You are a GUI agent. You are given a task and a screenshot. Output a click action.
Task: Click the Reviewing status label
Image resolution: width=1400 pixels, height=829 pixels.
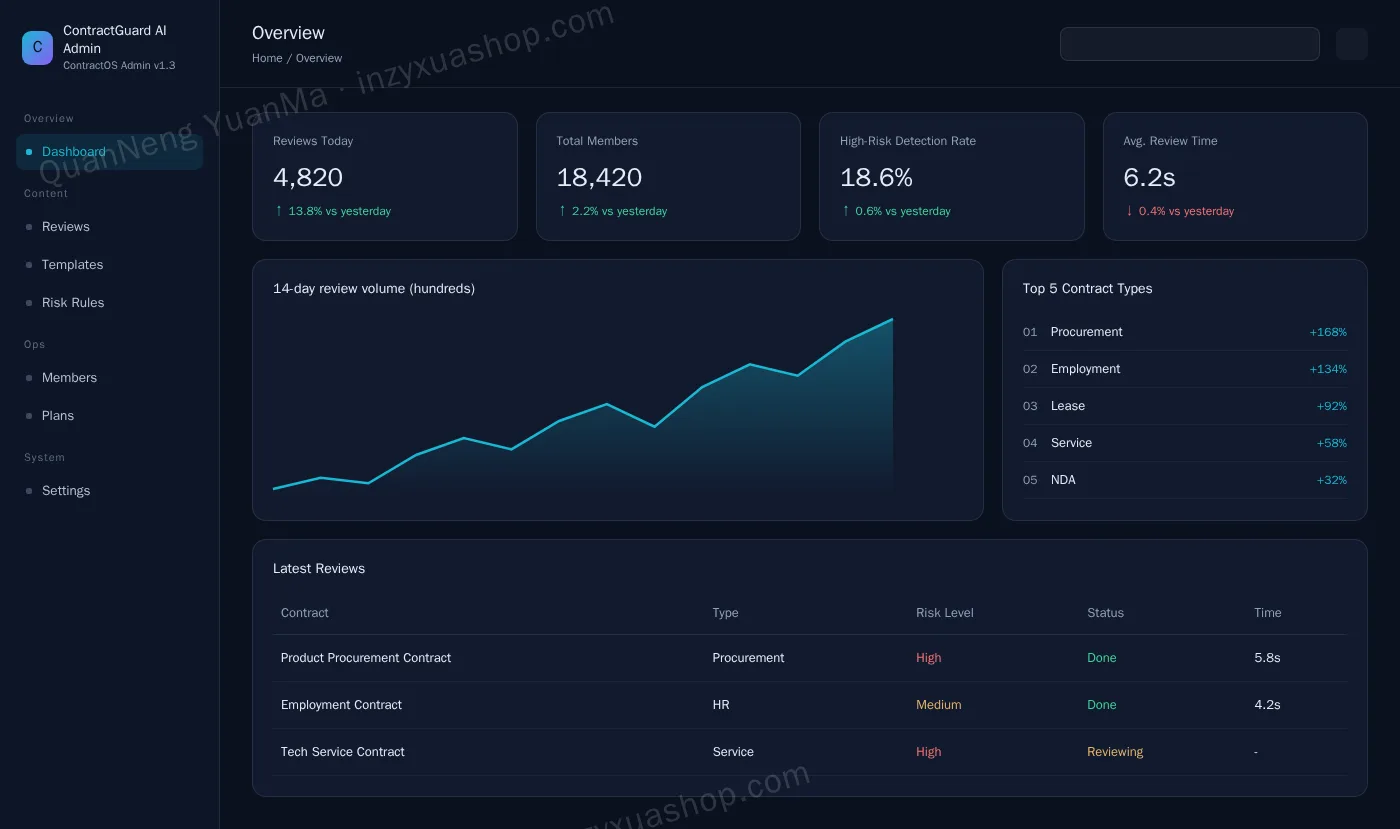tap(1115, 752)
